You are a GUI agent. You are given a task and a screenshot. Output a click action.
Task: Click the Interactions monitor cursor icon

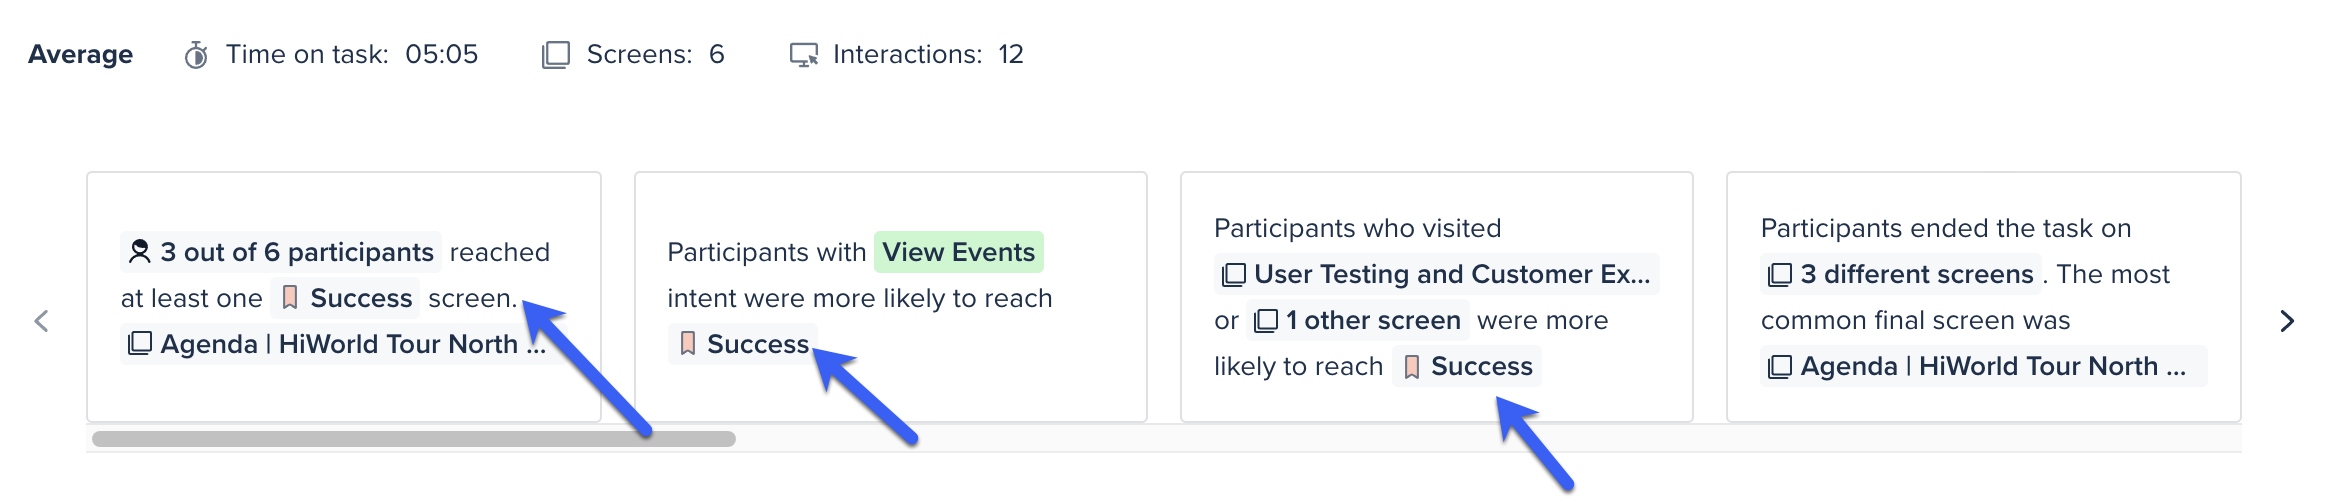(804, 55)
